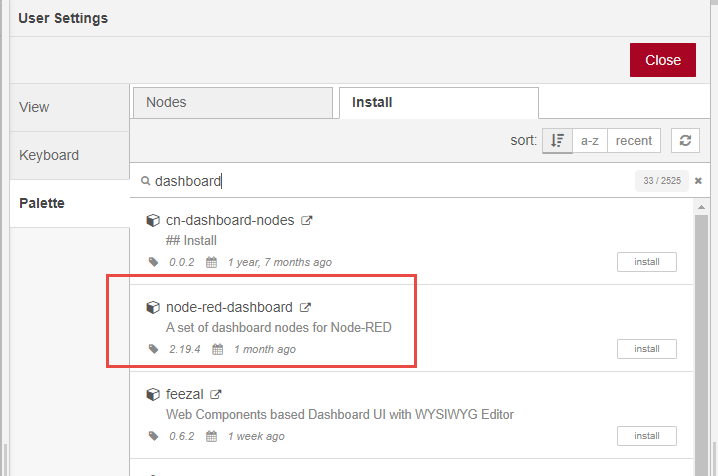
Task: Open external link for node-red-dashboard
Action: pos(305,308)
